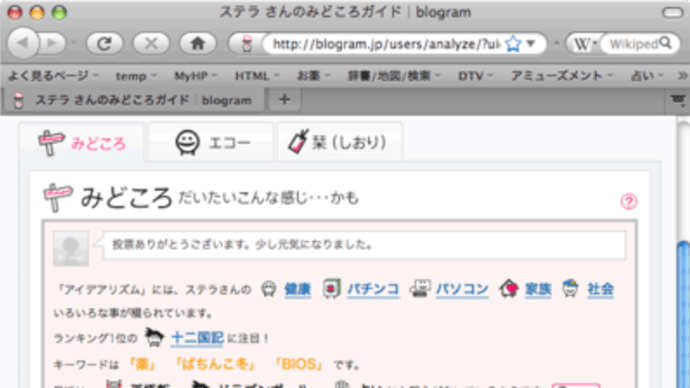Open the URL history dropdown arrow

[x=531, y=43]
